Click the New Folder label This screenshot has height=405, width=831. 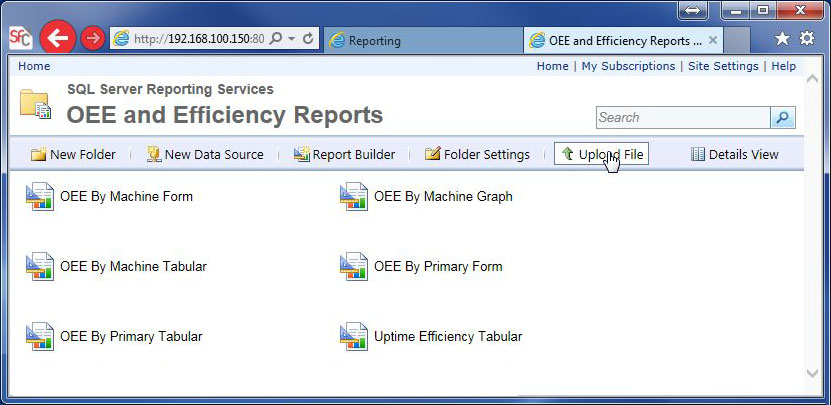point(83,155)
